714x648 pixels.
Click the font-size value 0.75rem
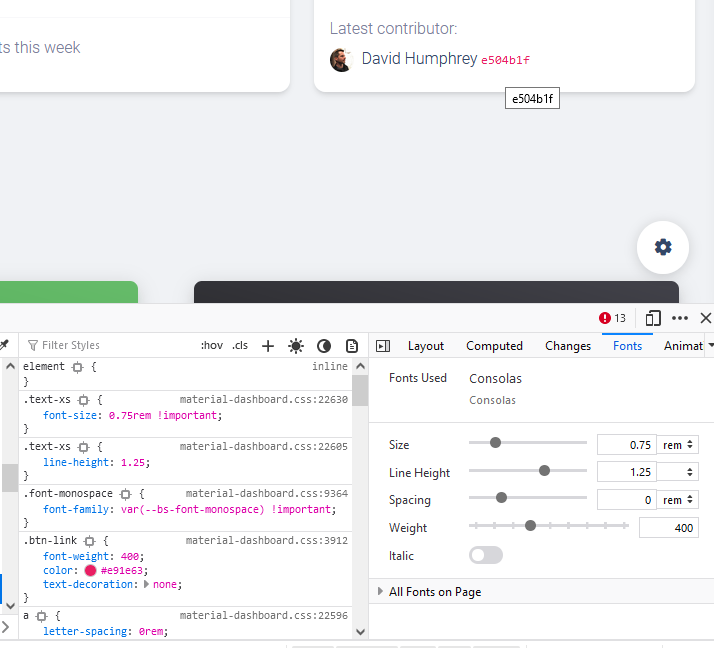tap(130, 415)
